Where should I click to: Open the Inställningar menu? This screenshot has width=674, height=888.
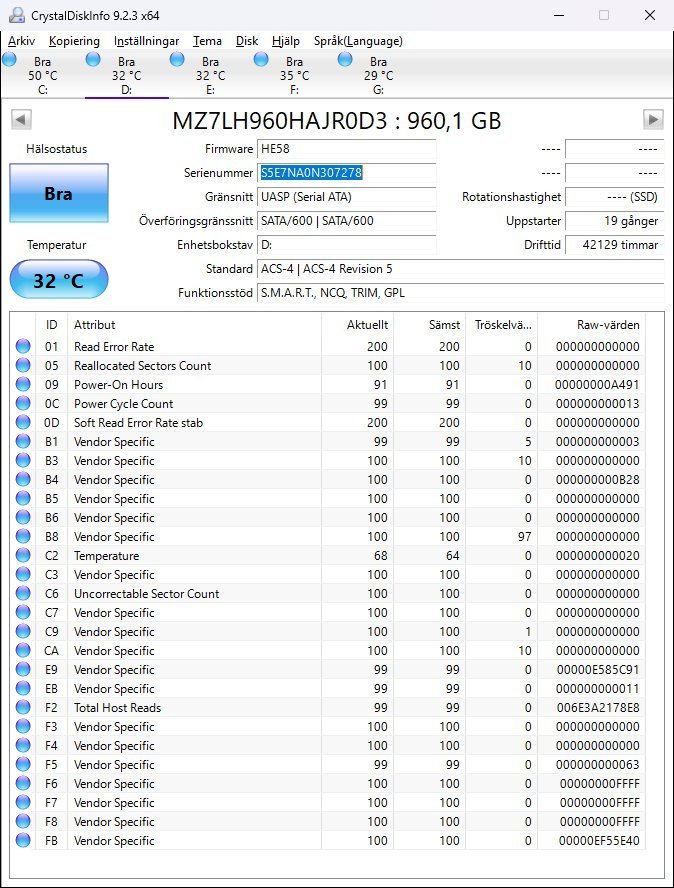(x=146, y=41)
